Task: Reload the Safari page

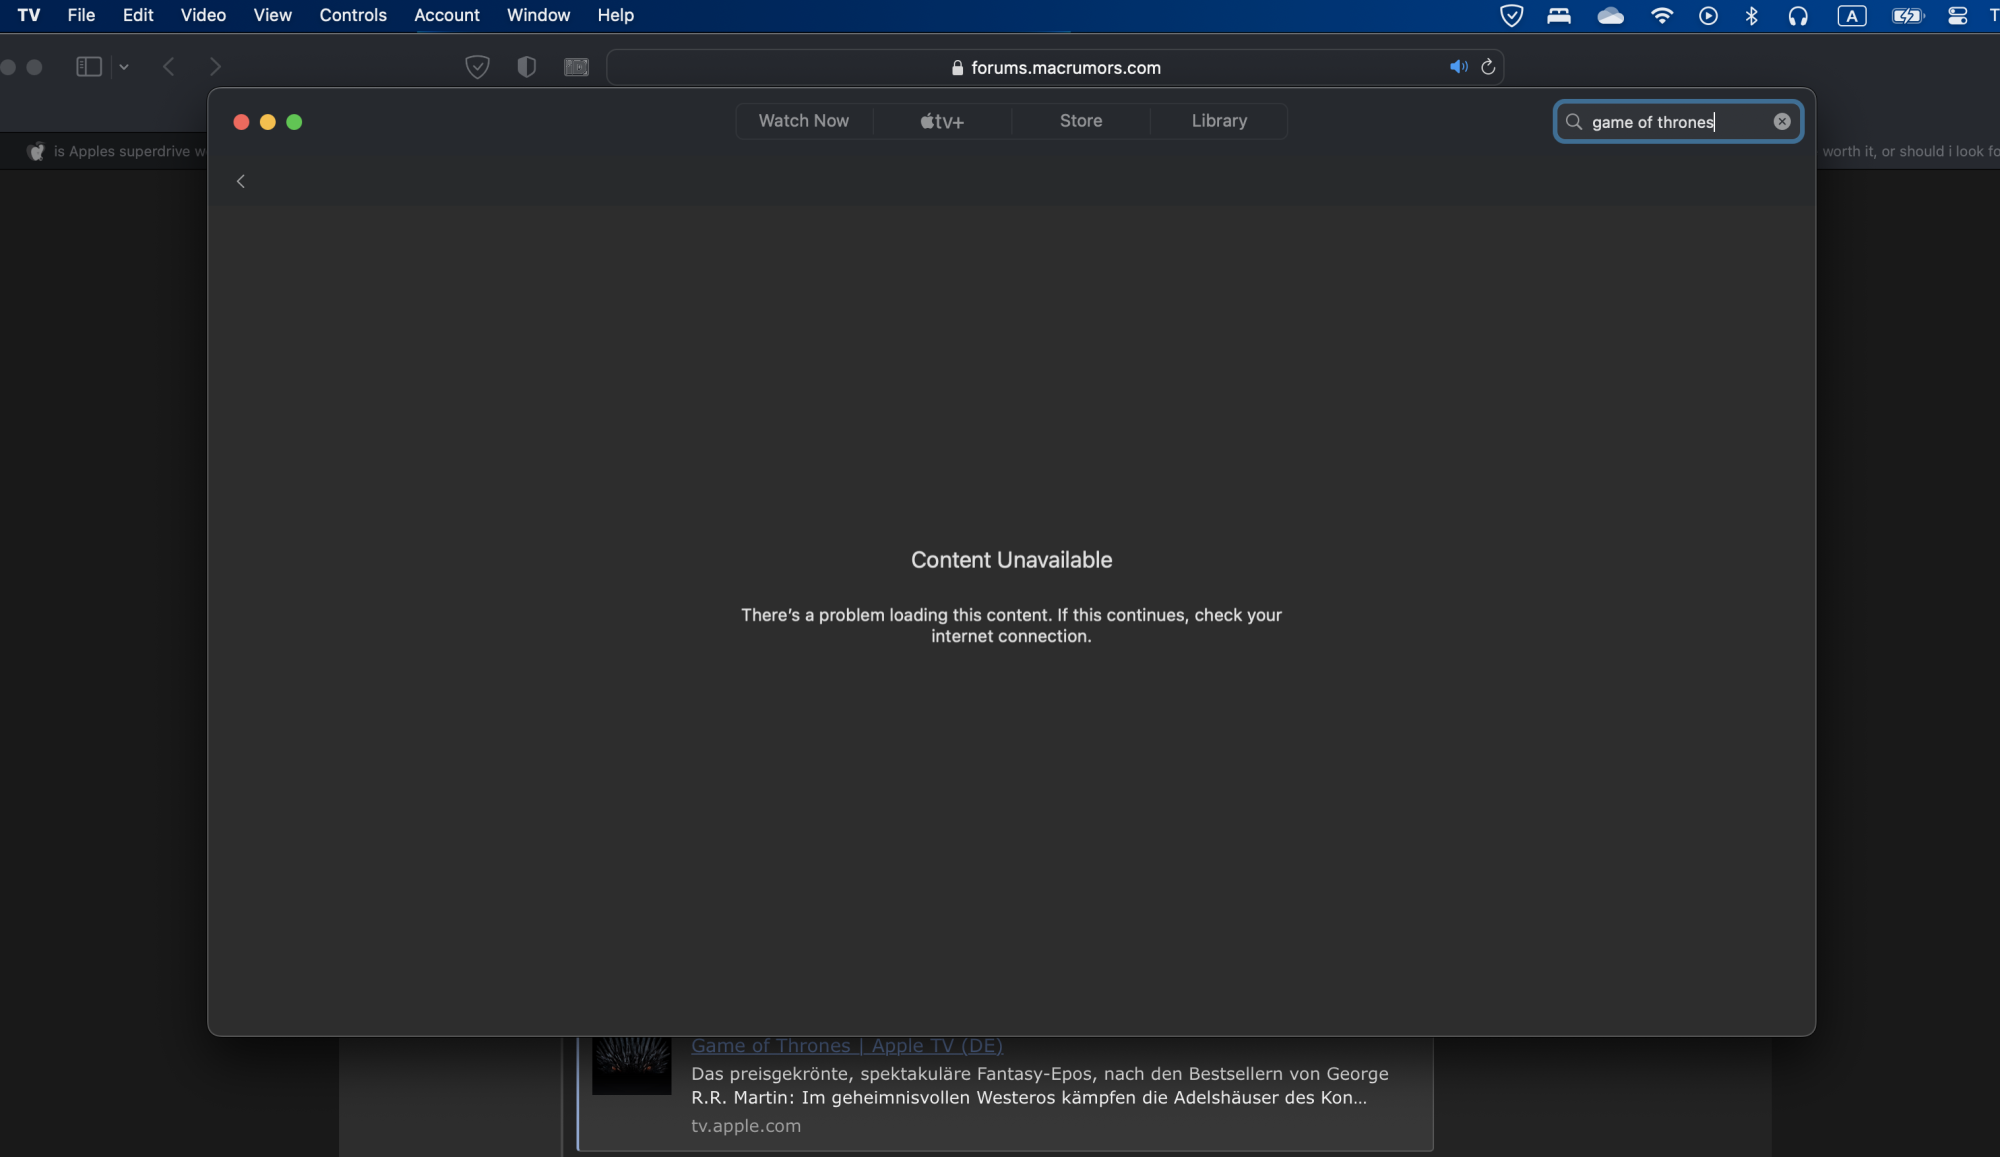Action: pyautogui.click(x=1488, y=67)
